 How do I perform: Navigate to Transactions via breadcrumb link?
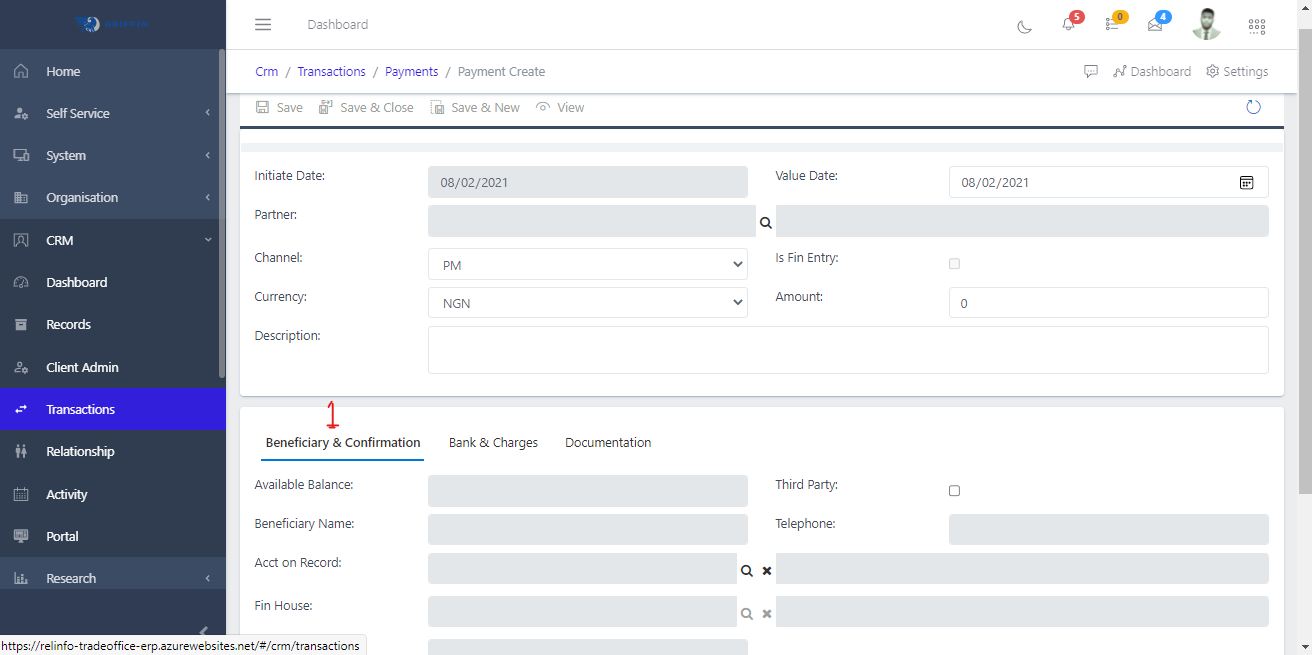click(331, 71)
